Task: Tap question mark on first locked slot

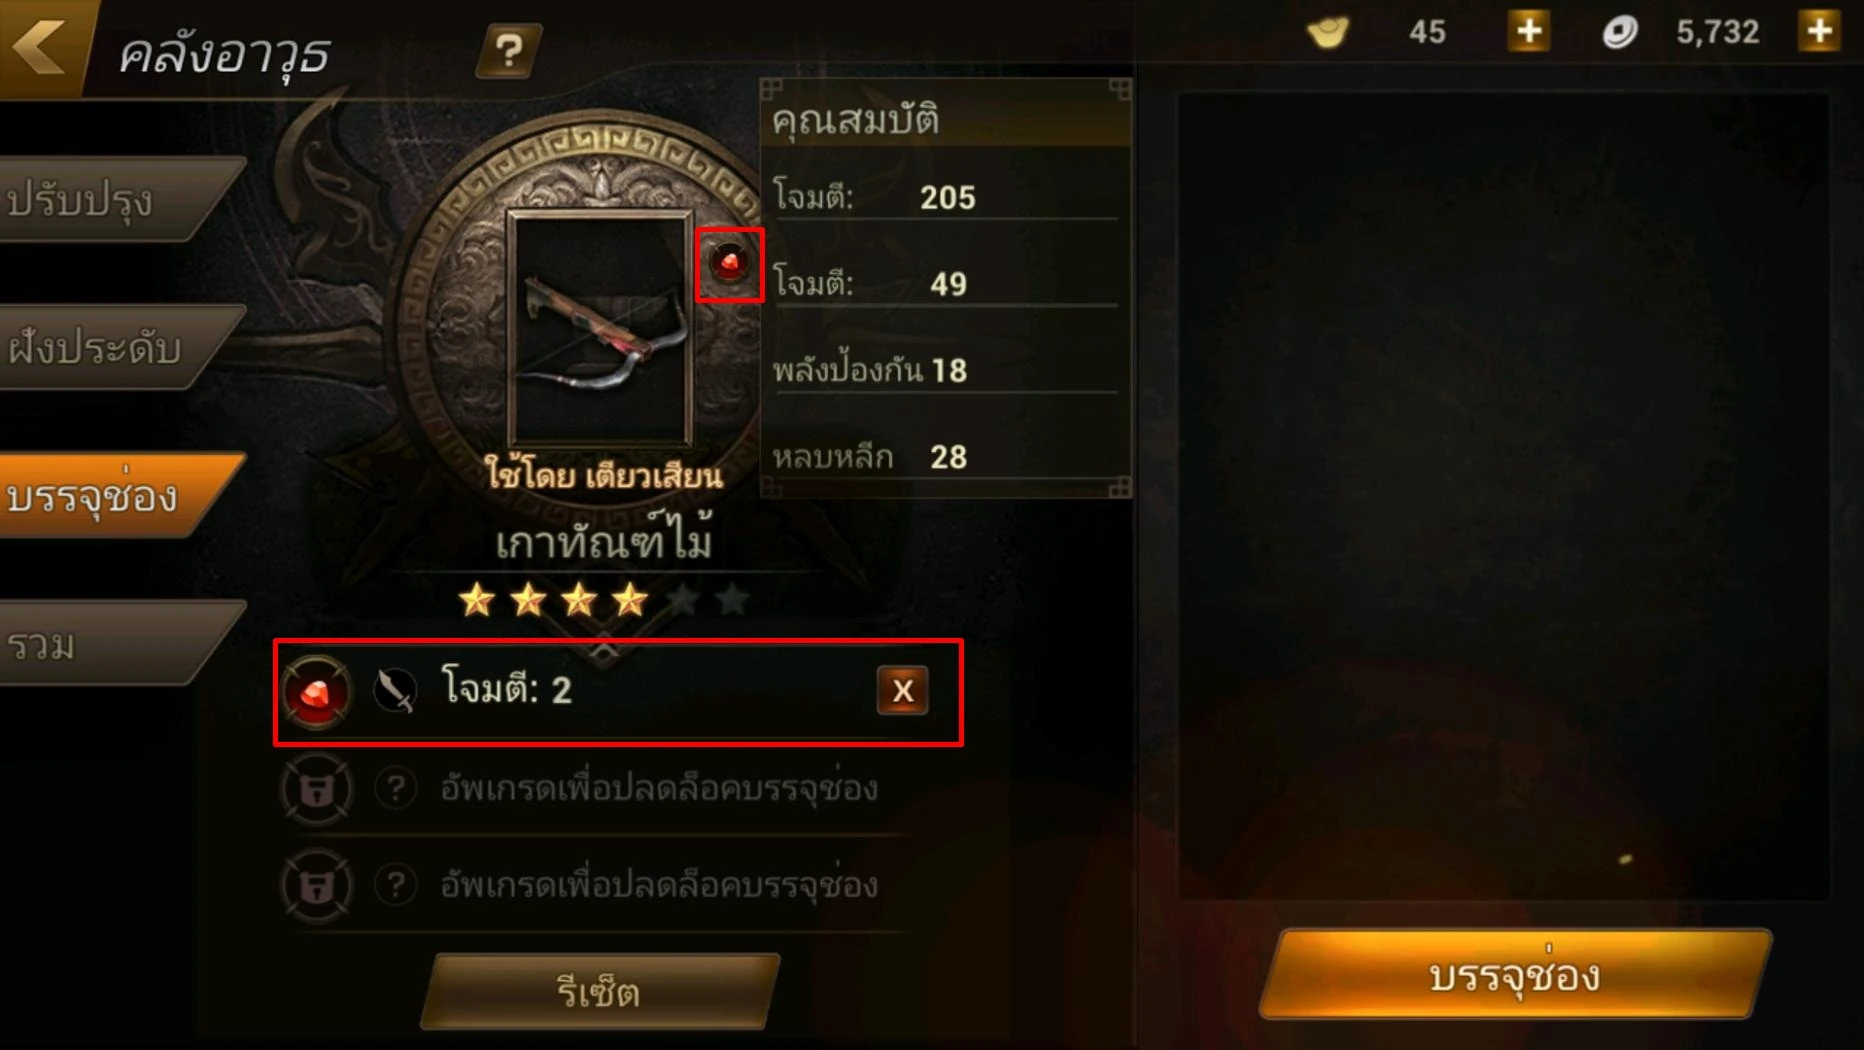Action: [x=396, y=788]
